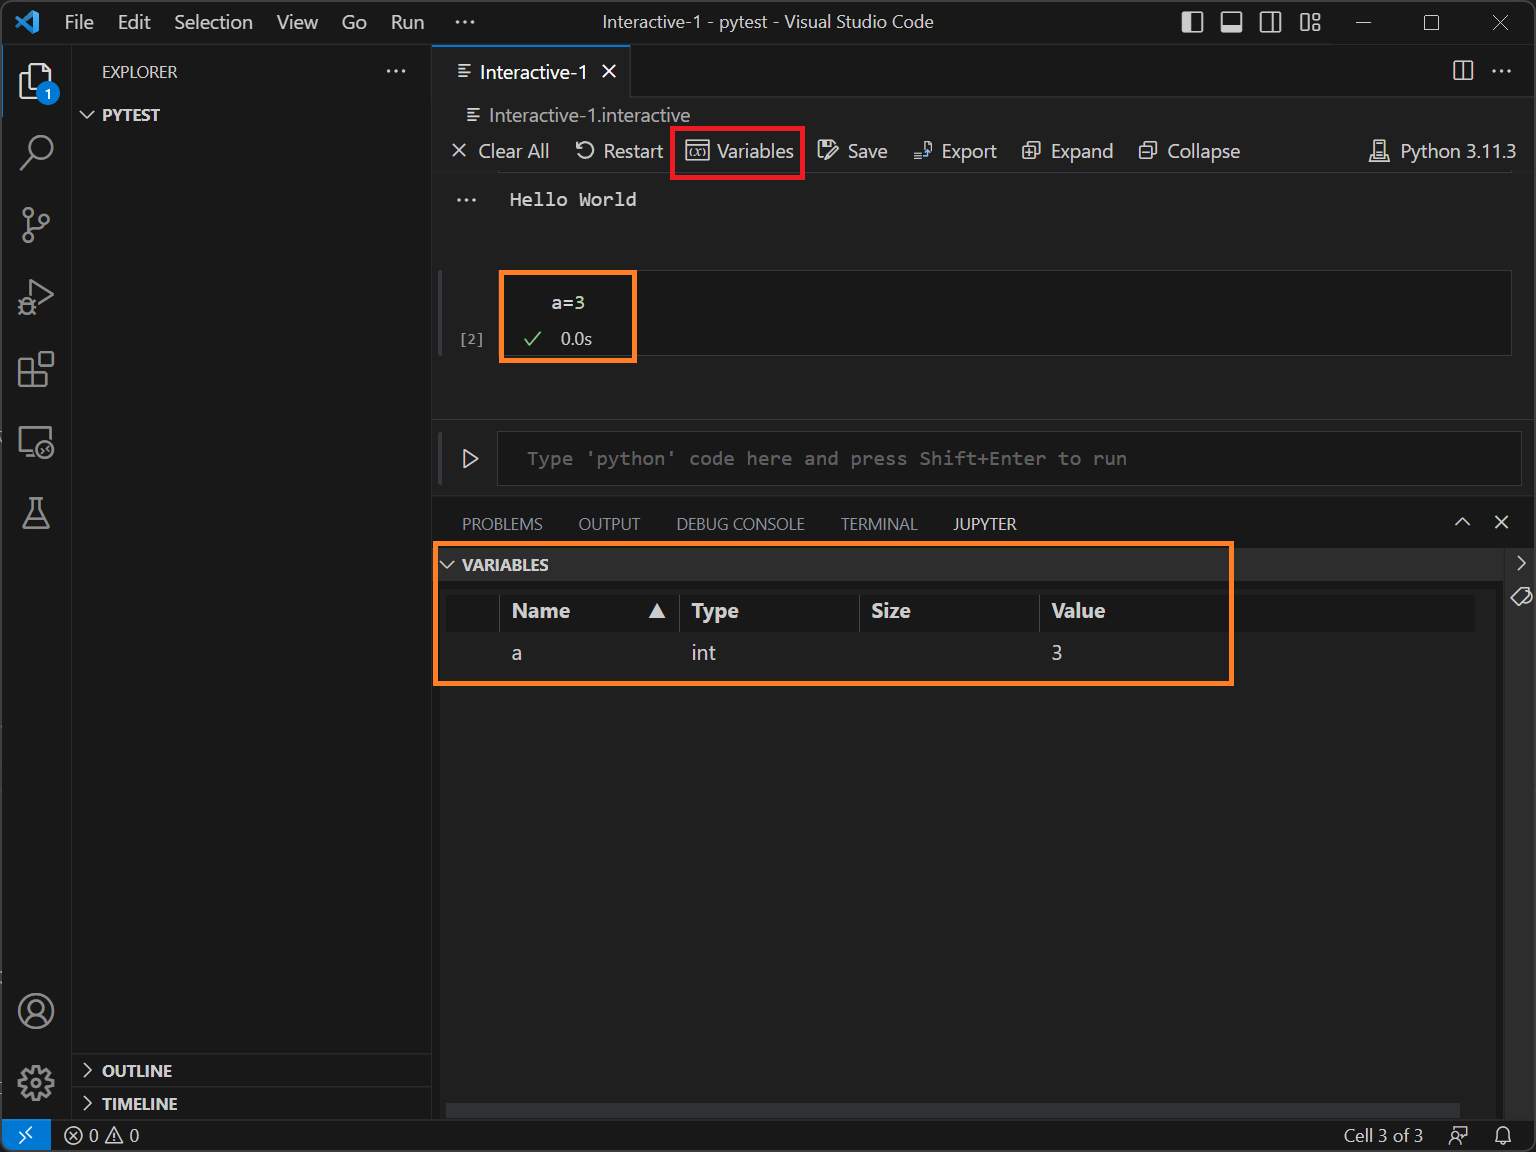Open the Extensions view
1536x1152 pixels.
tap(36, 369)
